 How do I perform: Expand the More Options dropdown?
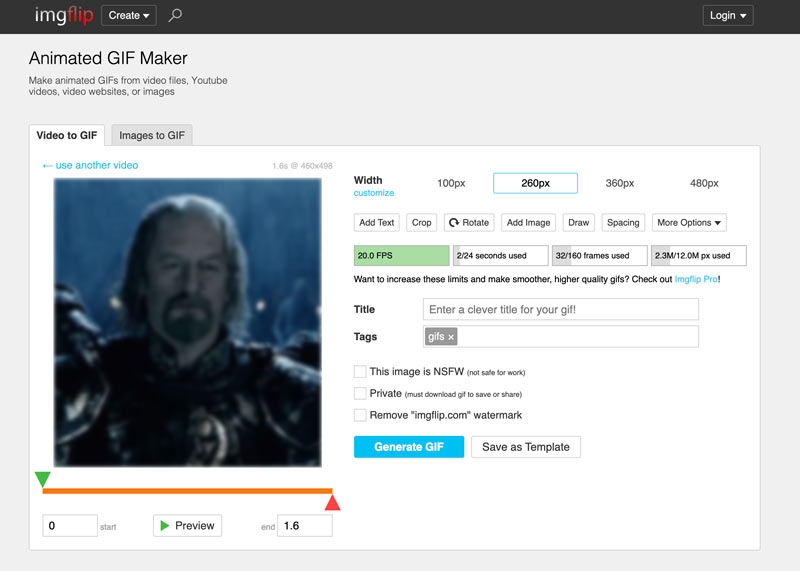pos(689,222)
